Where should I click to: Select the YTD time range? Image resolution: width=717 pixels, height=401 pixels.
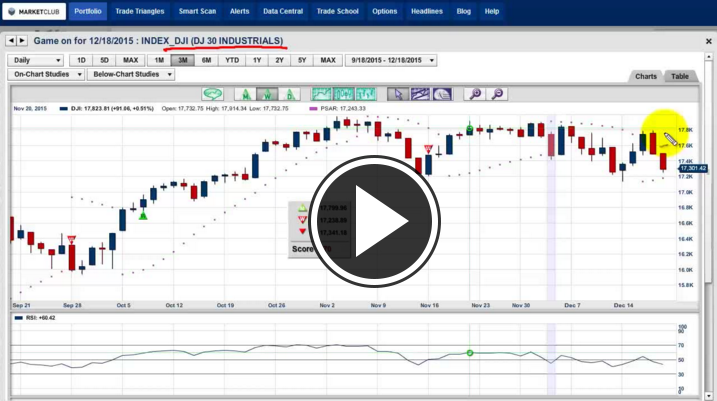232,60
